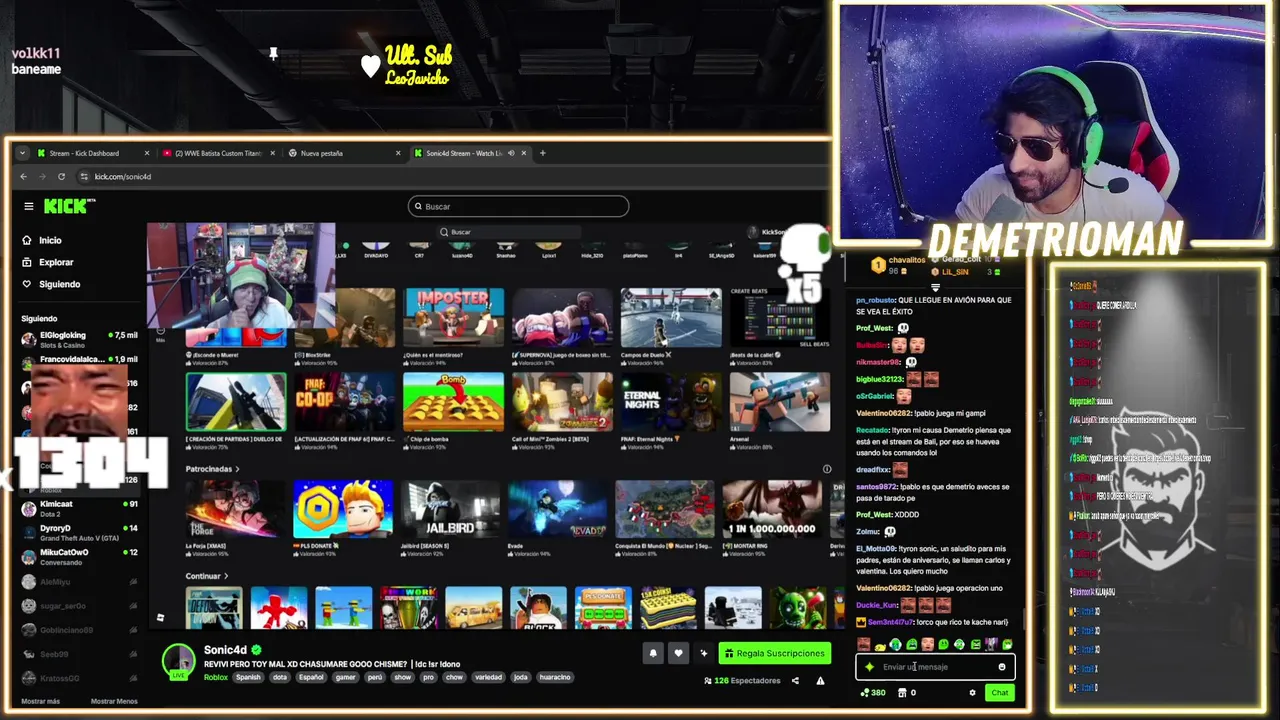Open the Evade game thumbnail
Screen dimensions: 1280x720
pos(557,509)
